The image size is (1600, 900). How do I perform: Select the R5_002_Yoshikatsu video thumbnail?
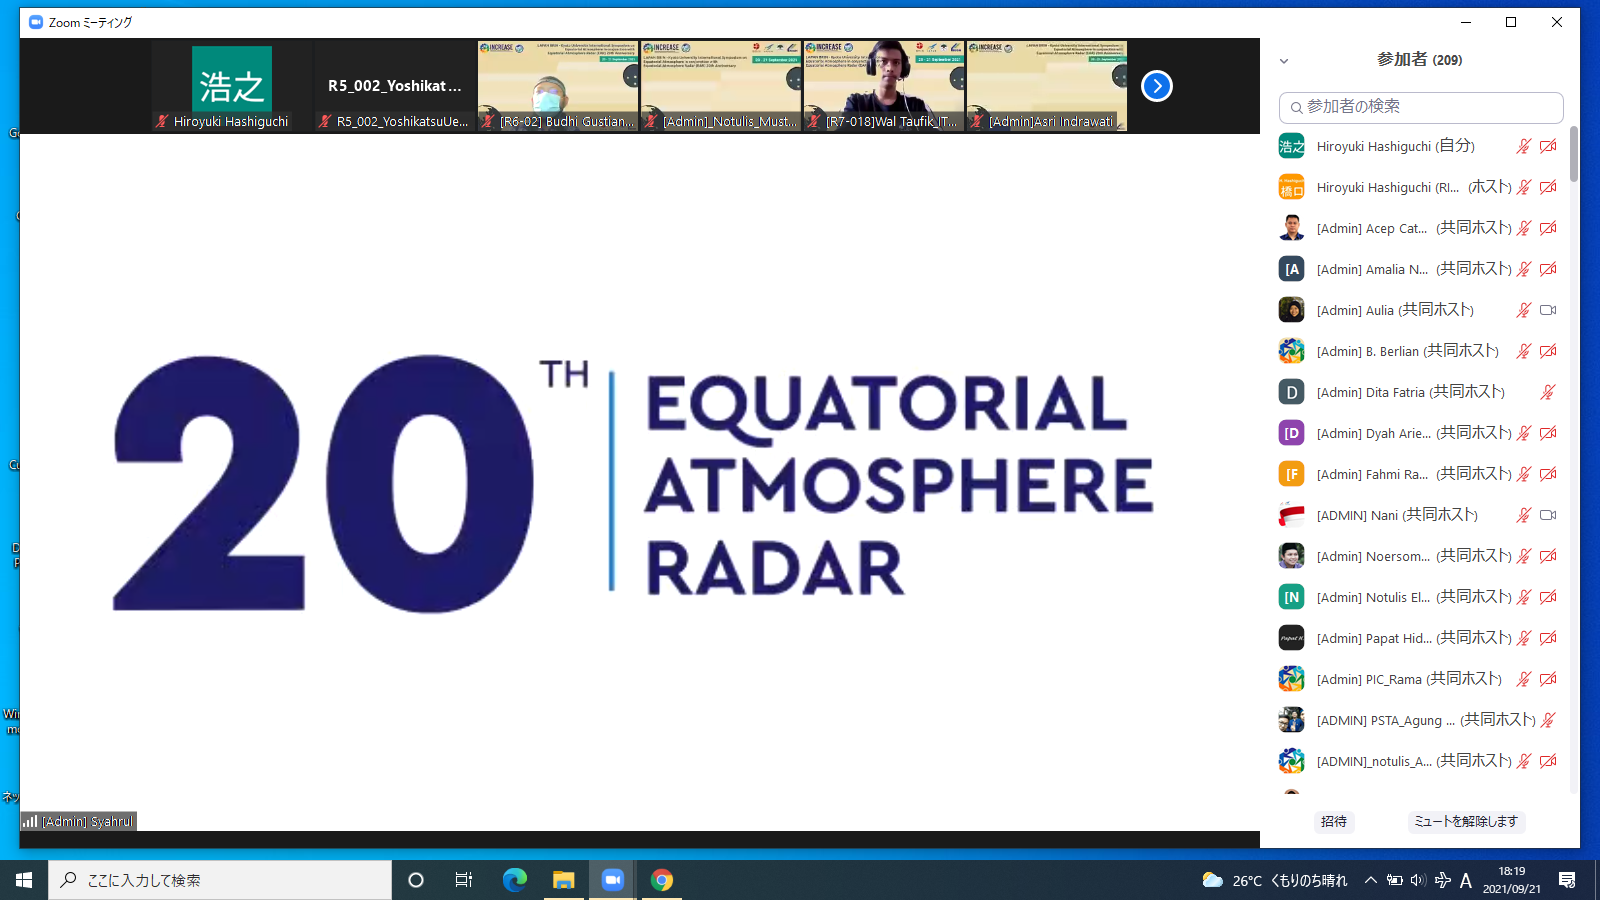(x=394, y=86)
